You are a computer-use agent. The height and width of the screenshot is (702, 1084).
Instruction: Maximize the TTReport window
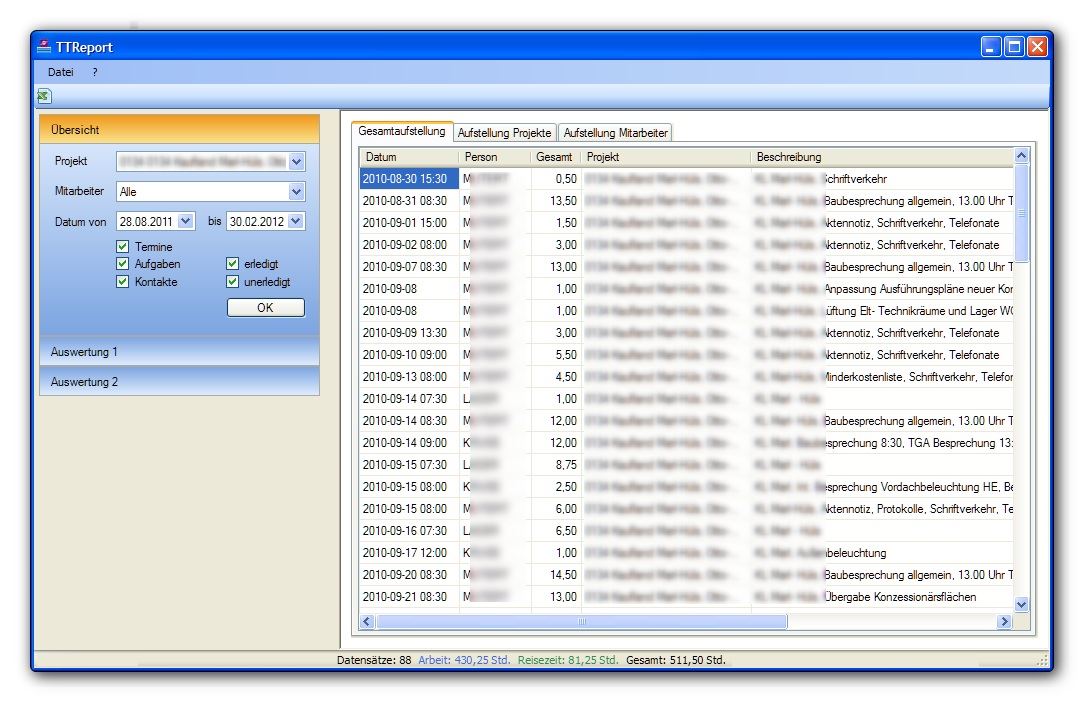(x=1014, y=47)
